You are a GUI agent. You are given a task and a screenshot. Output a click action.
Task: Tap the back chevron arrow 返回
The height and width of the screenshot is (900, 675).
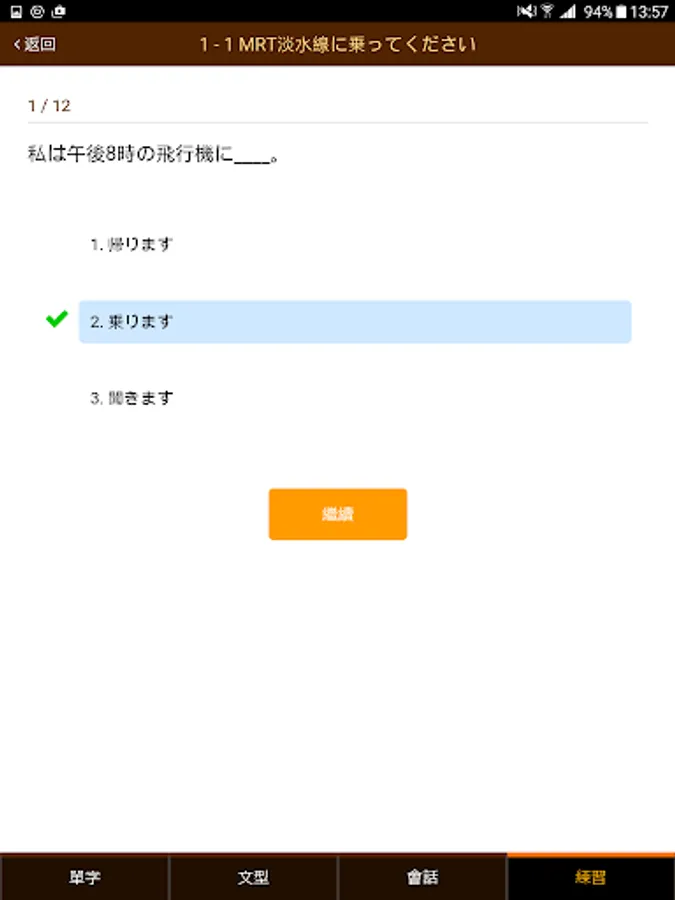(17, 45)
